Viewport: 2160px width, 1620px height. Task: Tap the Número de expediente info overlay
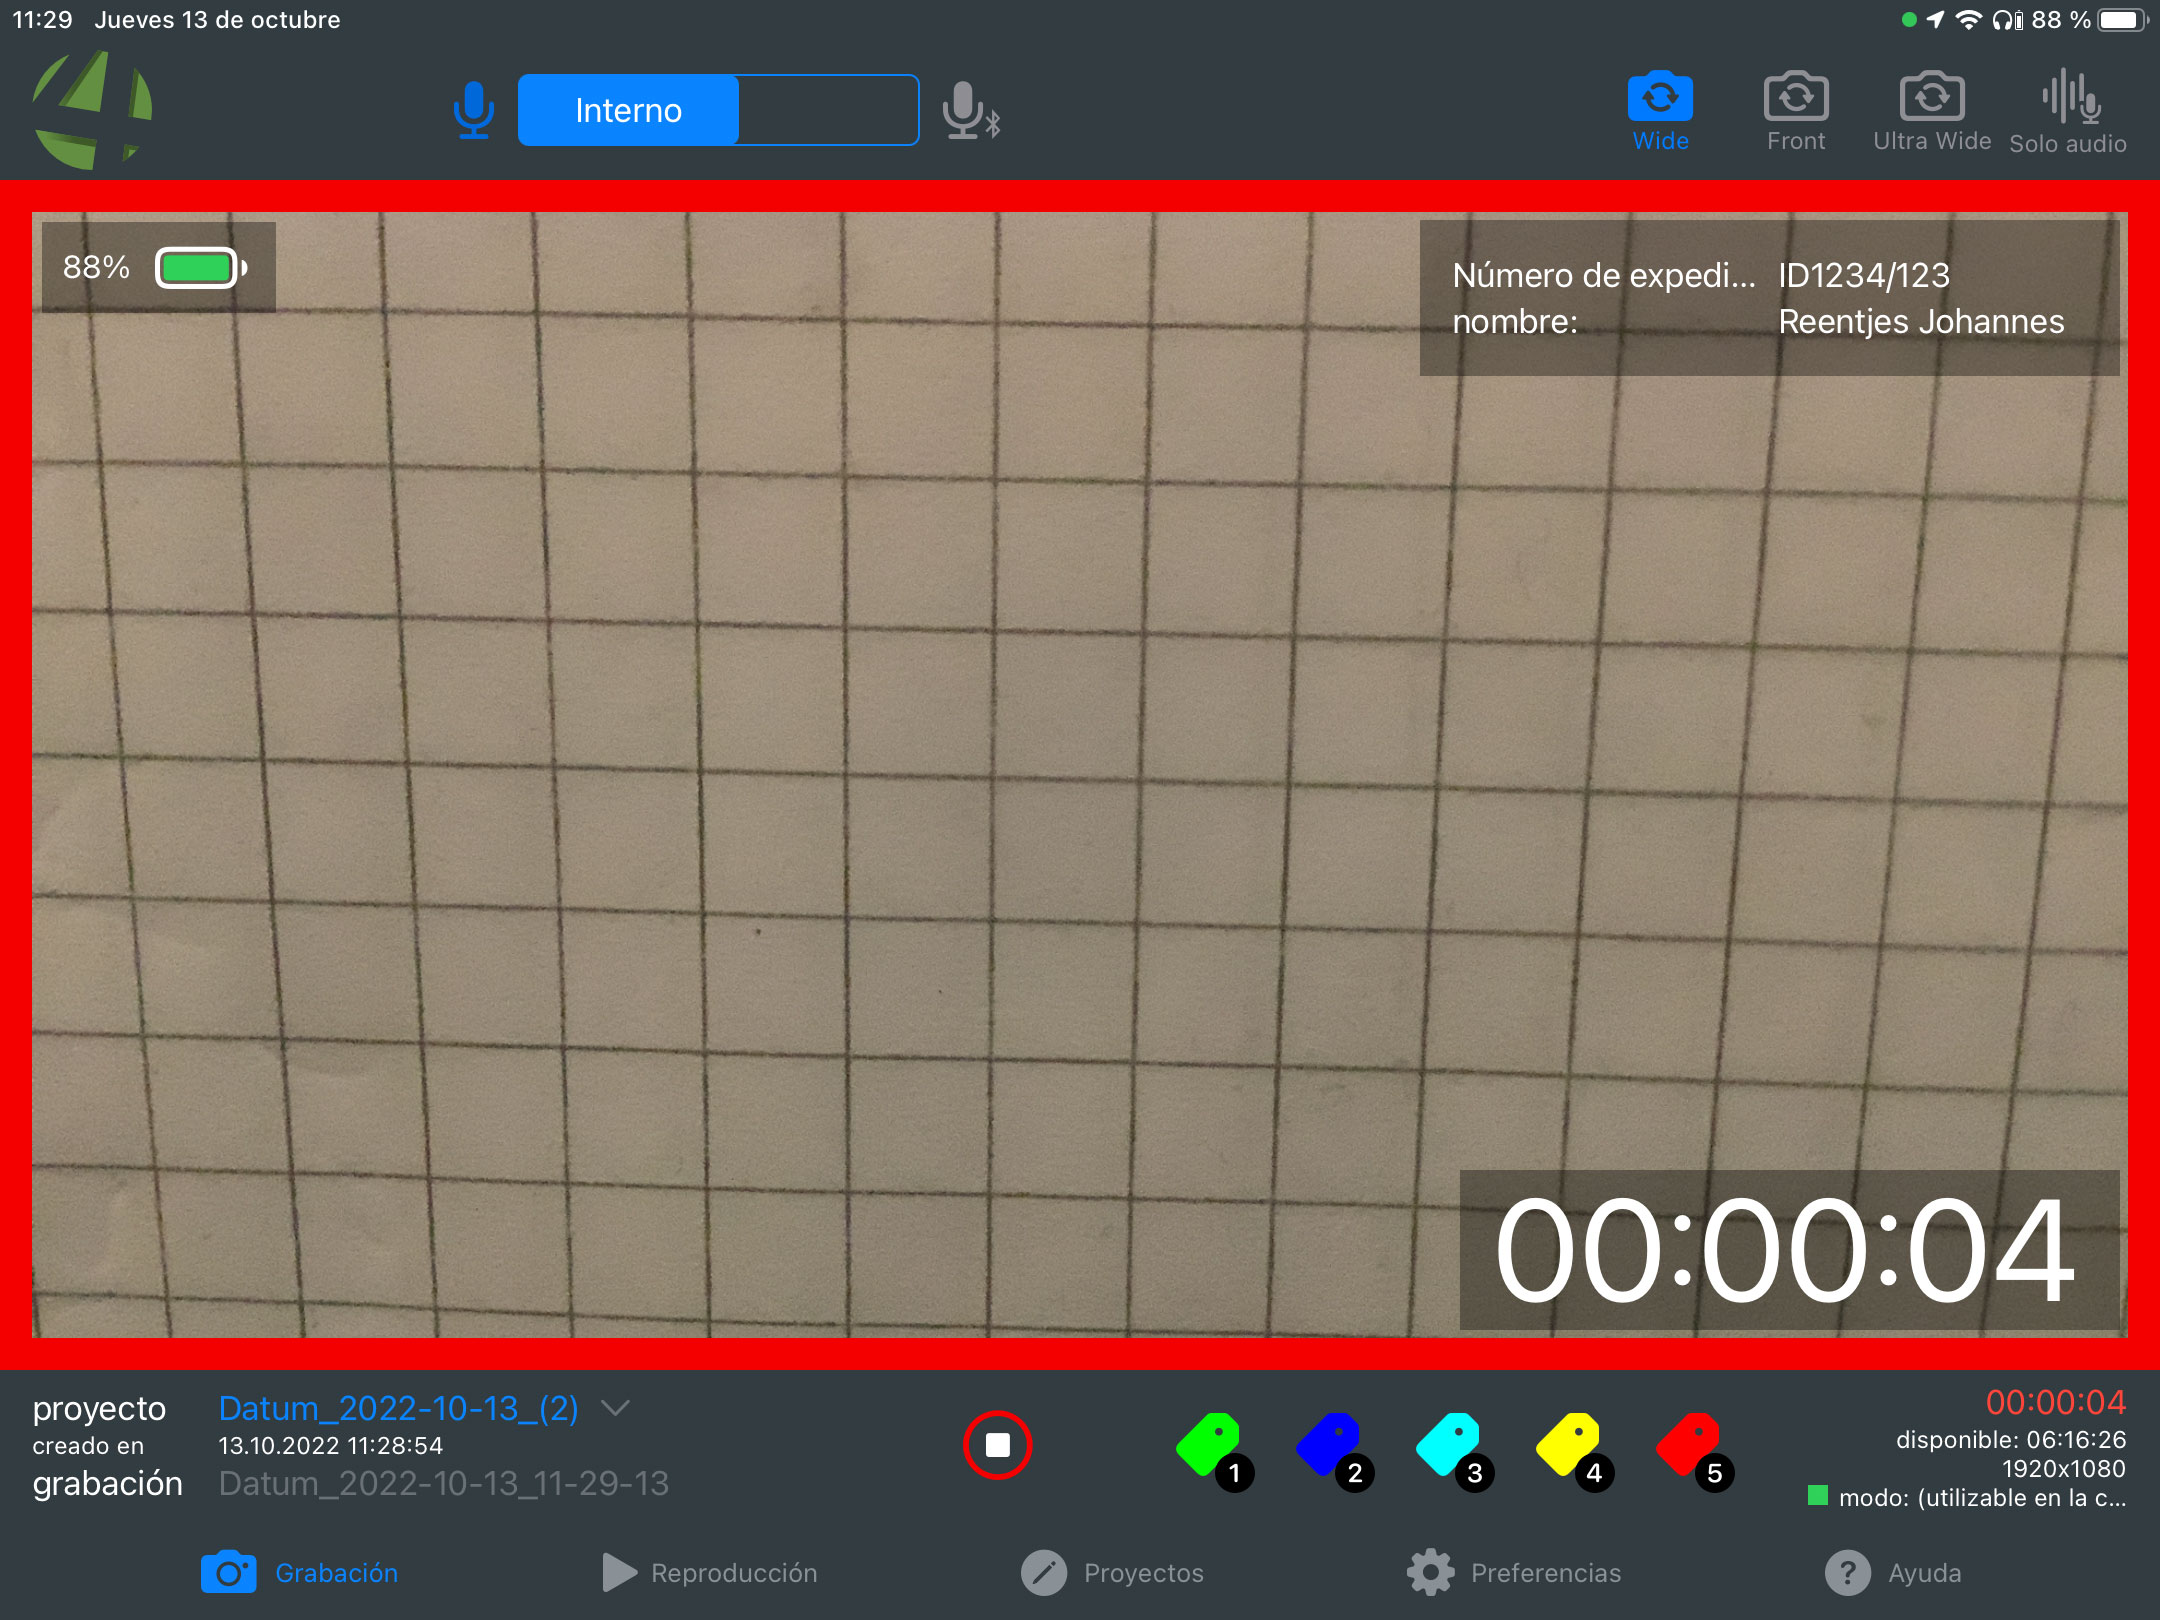(x=1769, y=298)
